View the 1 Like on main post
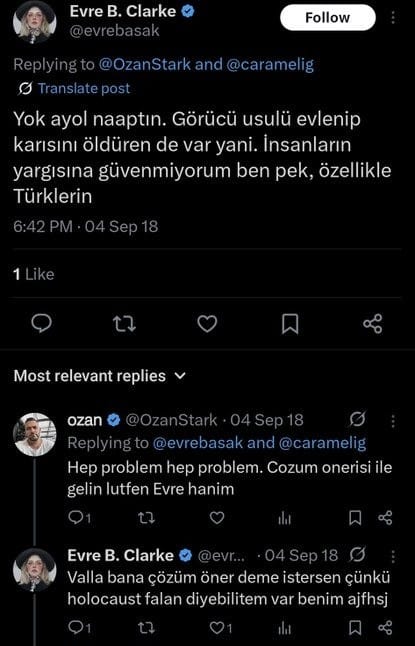415x646 pixels. pos(33,274)
